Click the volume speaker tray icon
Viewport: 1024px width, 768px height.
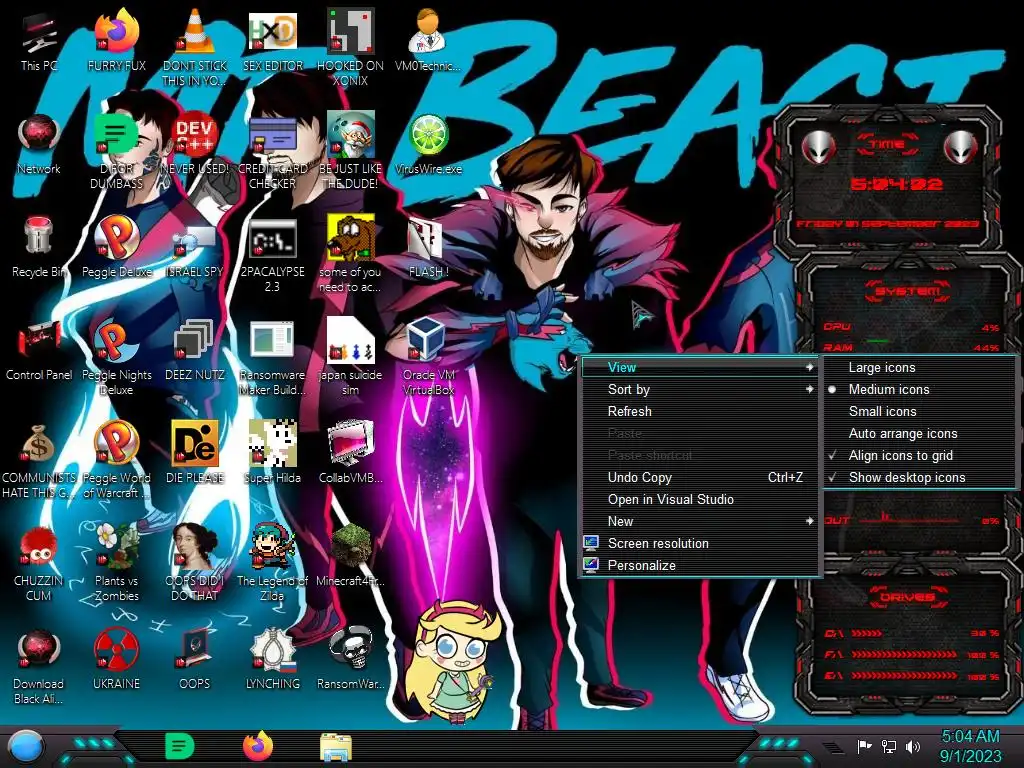[x=913, y=746]
